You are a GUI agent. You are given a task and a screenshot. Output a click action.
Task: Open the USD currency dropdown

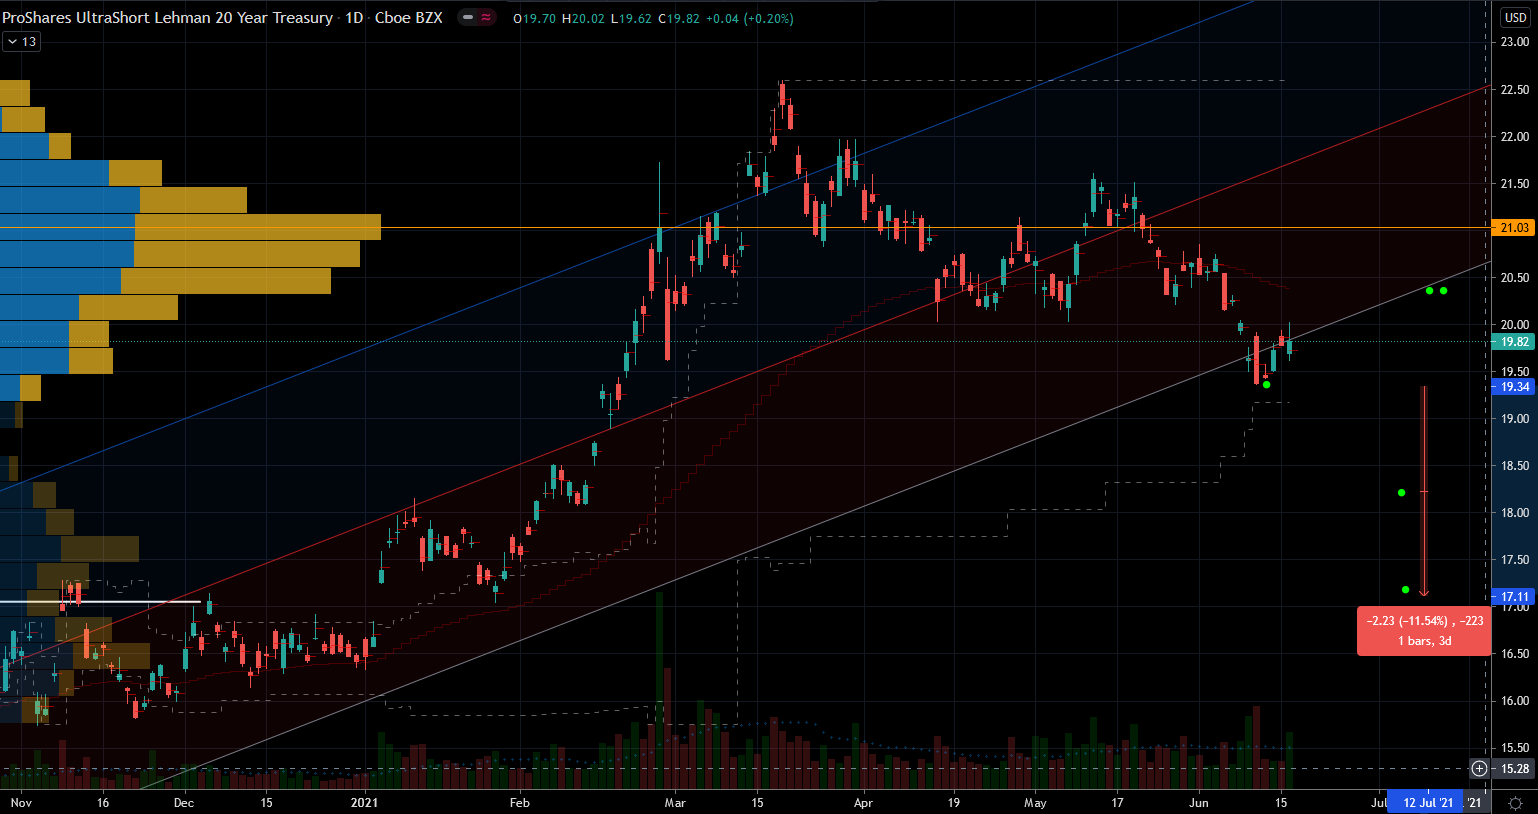click(x=1515, y=18)
